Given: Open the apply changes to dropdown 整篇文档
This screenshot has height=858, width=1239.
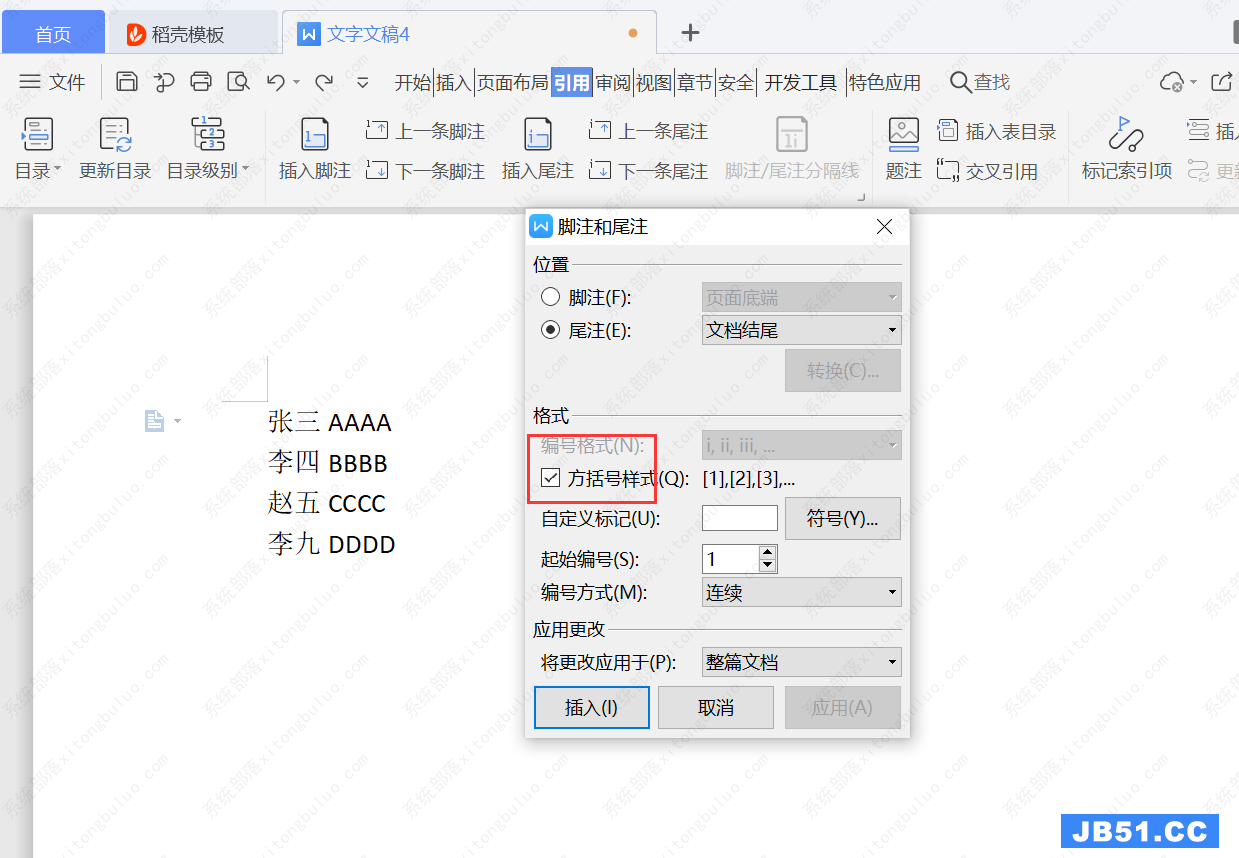Looking at the screenshot, I should 801,662.
